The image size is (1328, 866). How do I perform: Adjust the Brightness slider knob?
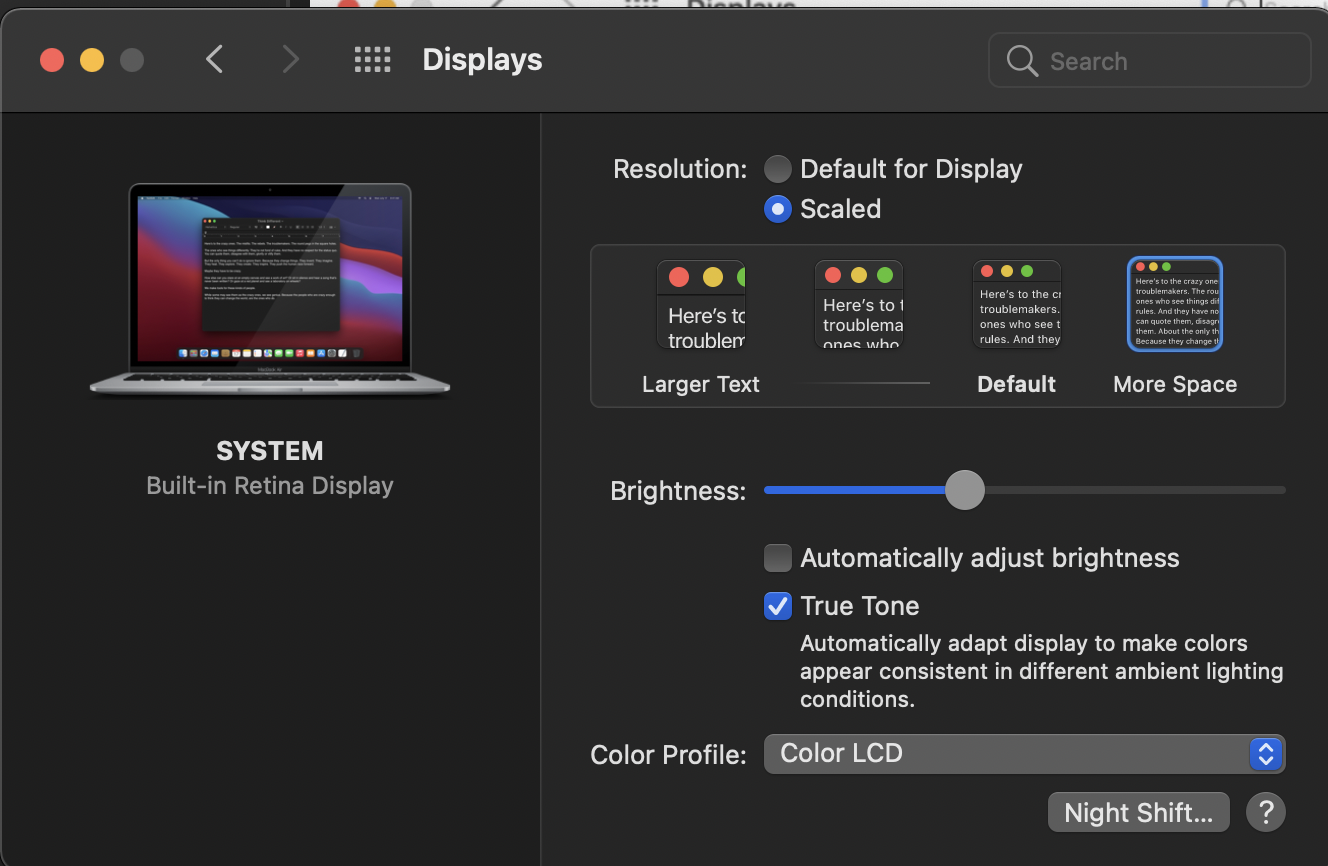click(965, 490)
